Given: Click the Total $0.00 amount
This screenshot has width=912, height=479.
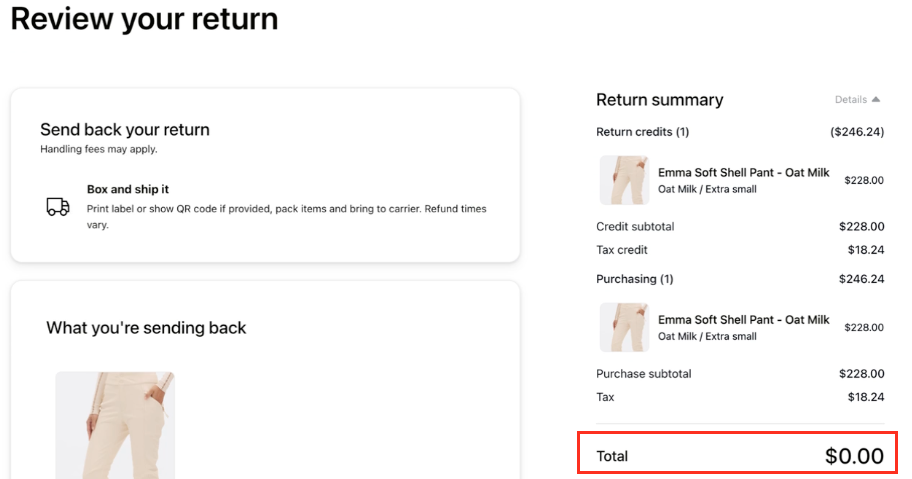Looking at the screenshot, I should (854, 456).
